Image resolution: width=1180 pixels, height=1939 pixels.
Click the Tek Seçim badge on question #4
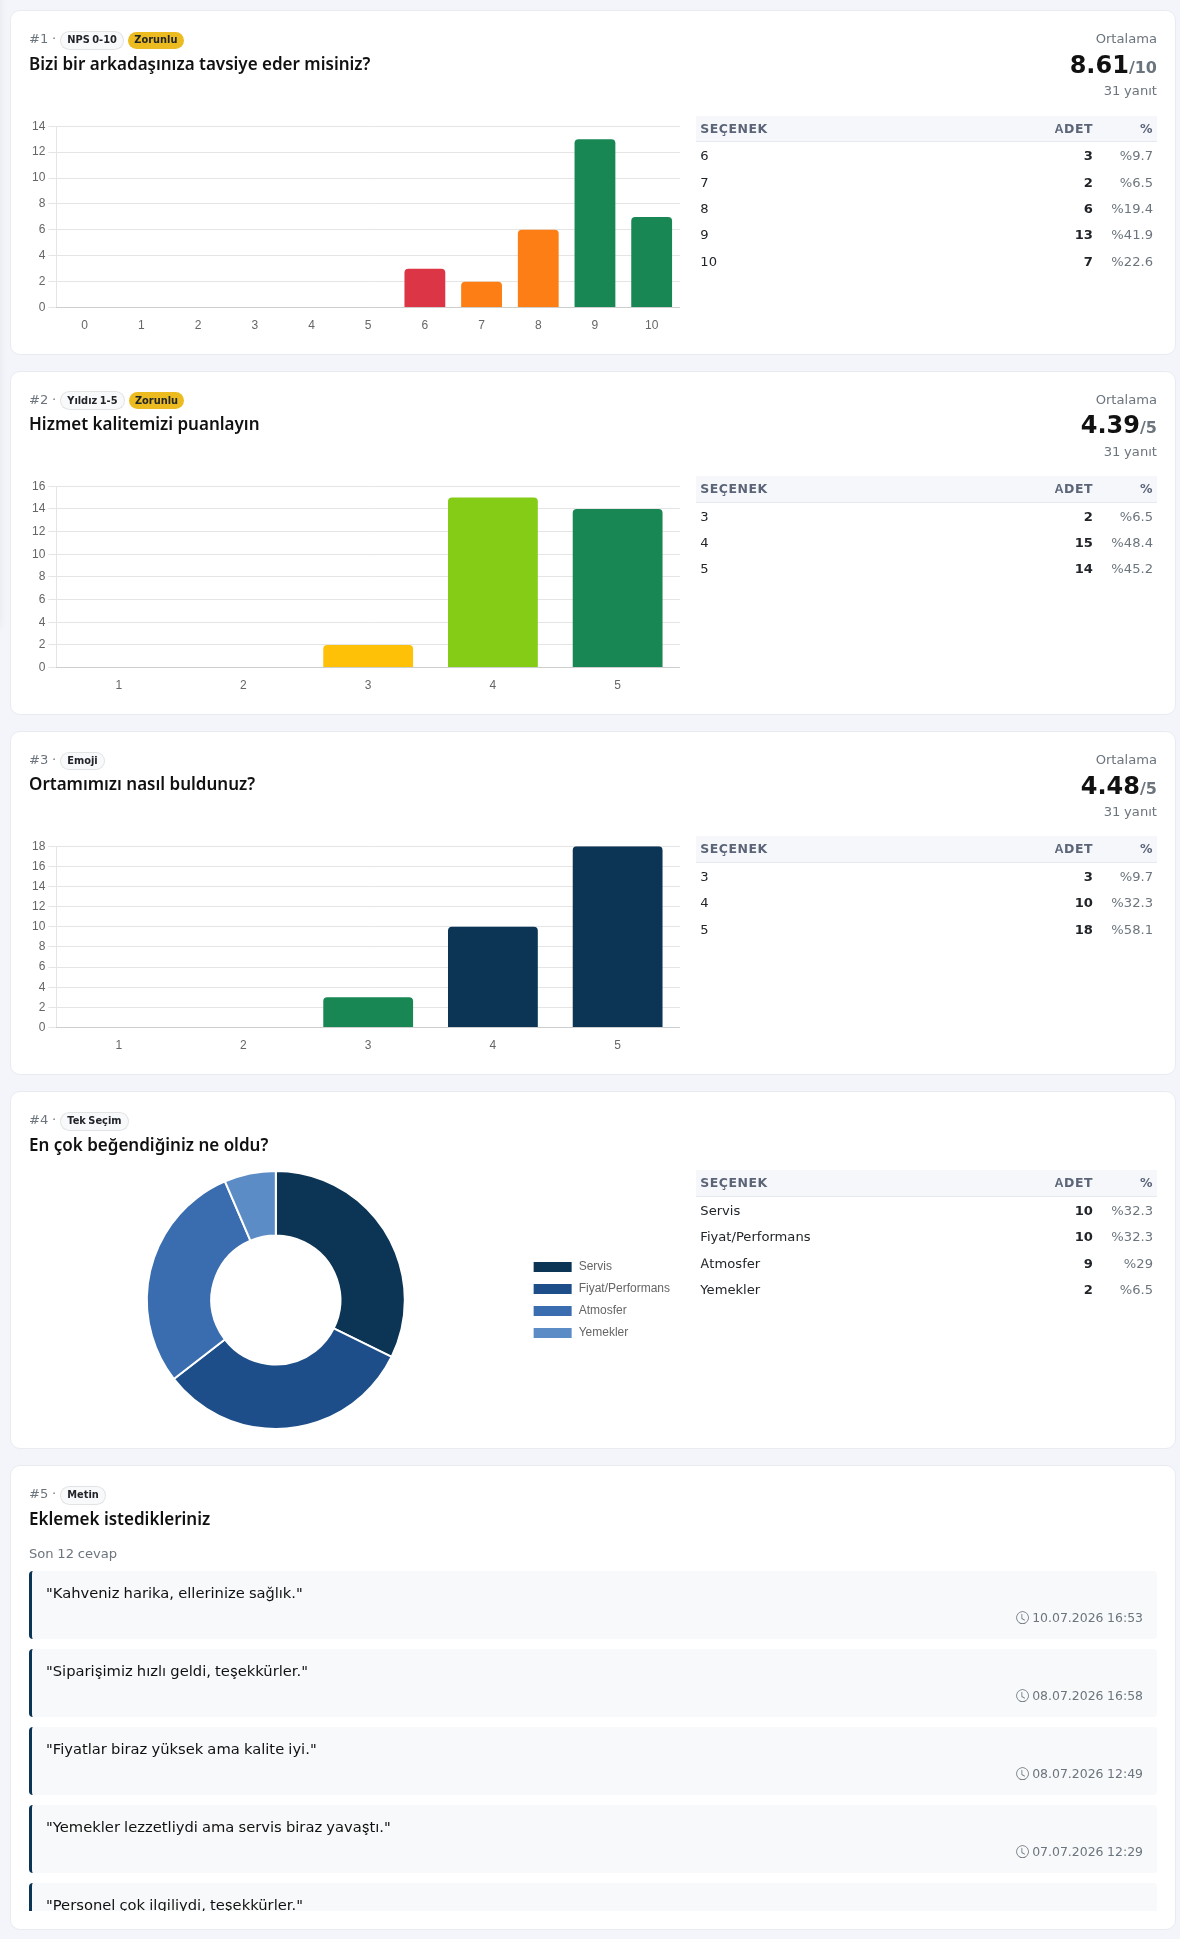[x=94, y=1120]
